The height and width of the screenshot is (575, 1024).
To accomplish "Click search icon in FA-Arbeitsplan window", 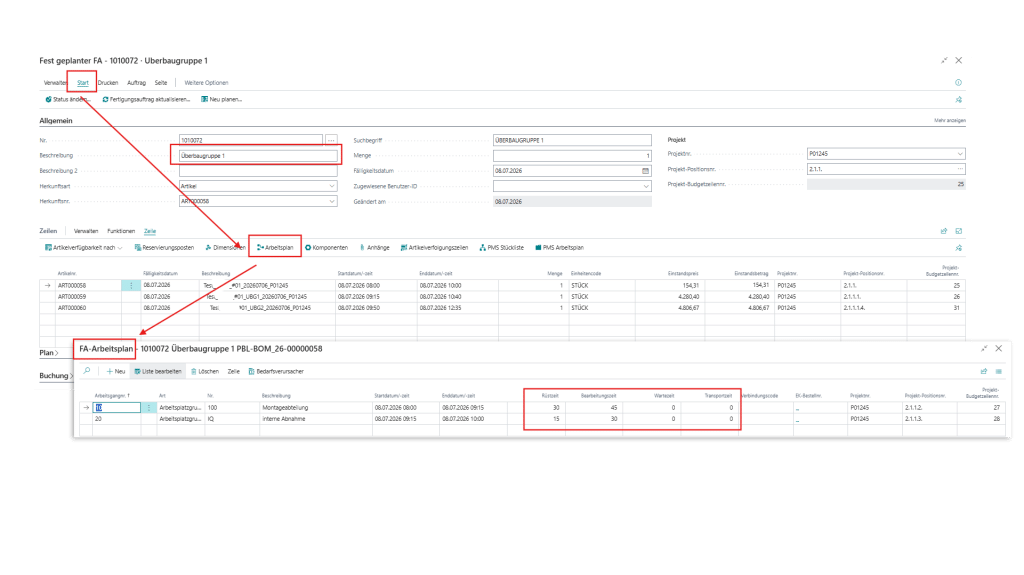I will tap(87, 371).
